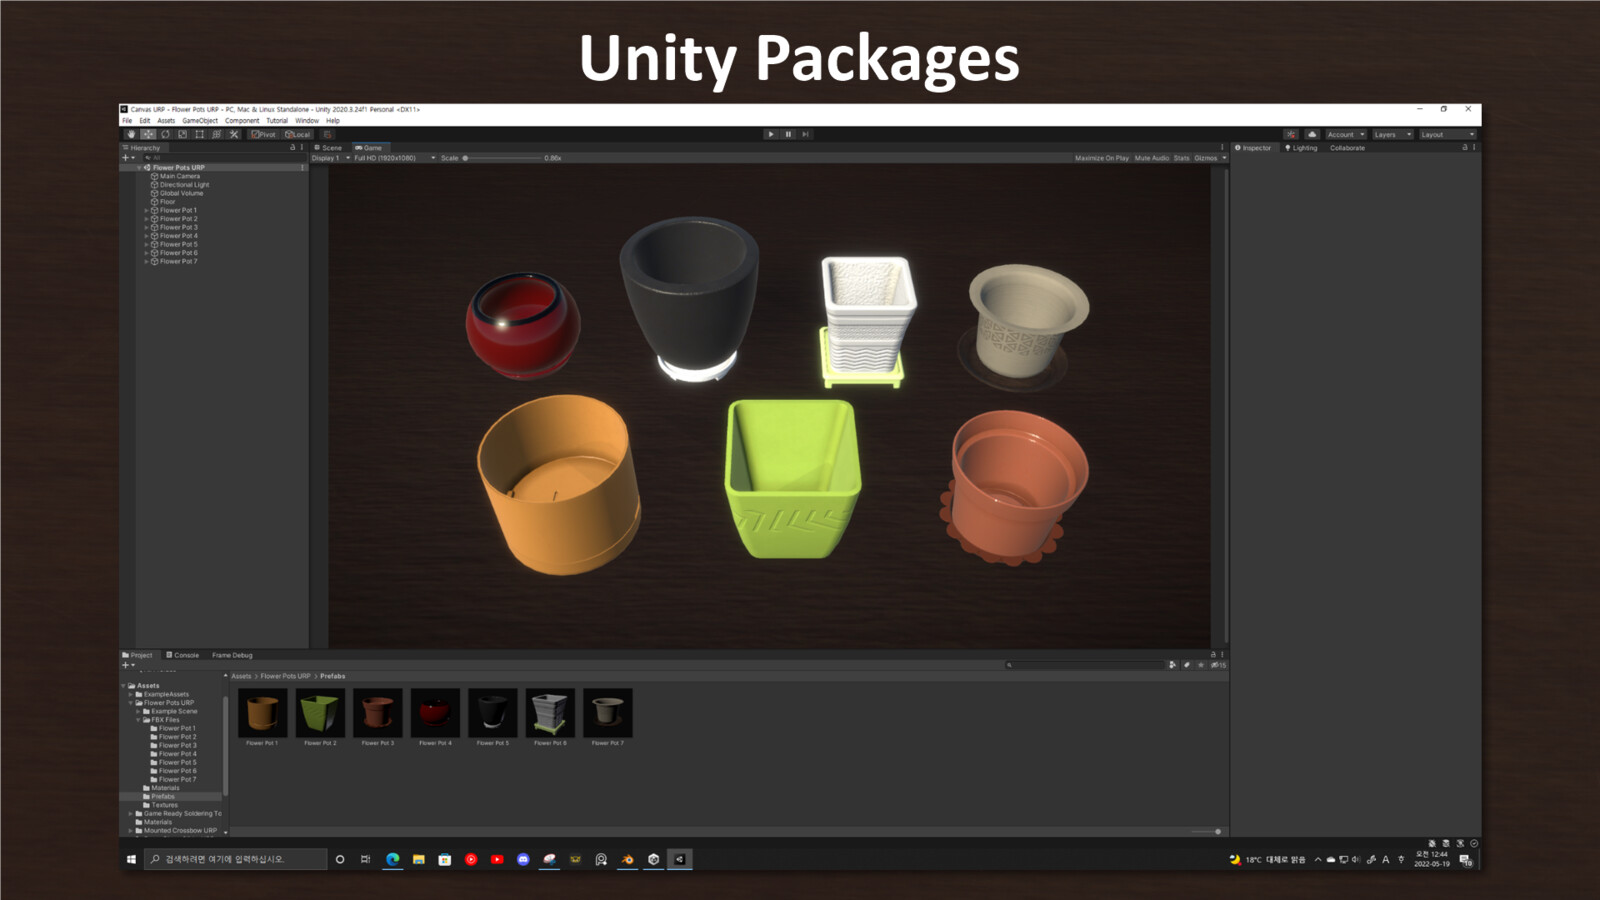Click the Step frame button
The width and height of the screenshot is (1600, 900).
(805, 134)
